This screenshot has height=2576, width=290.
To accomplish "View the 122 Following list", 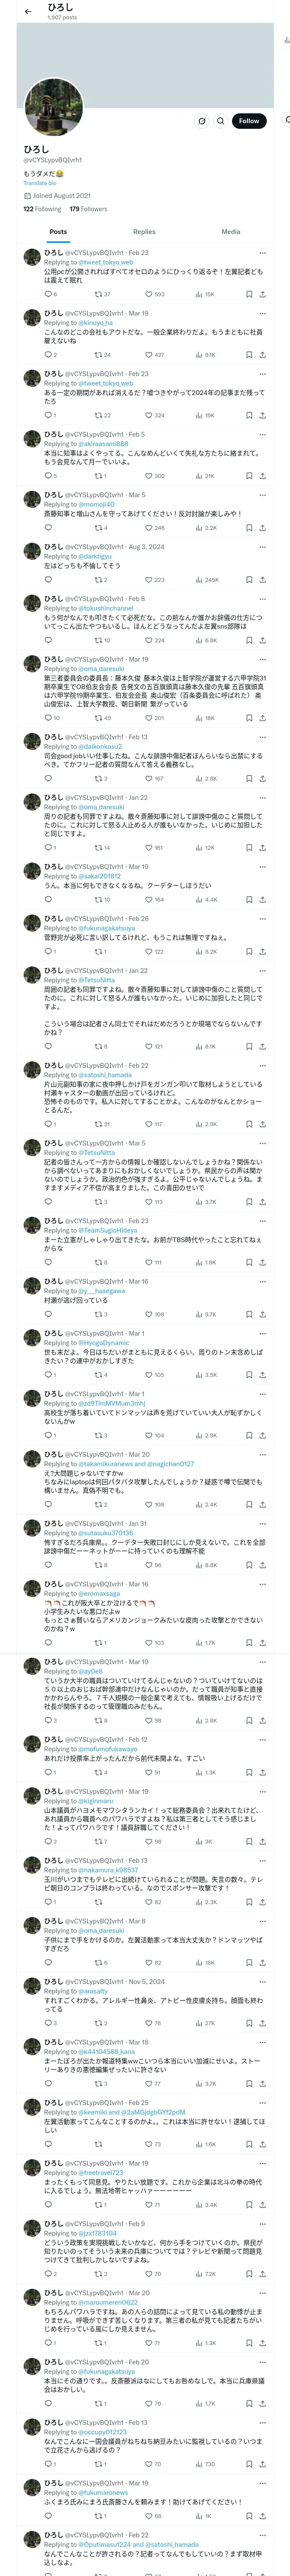I will (x=42, y=209).
